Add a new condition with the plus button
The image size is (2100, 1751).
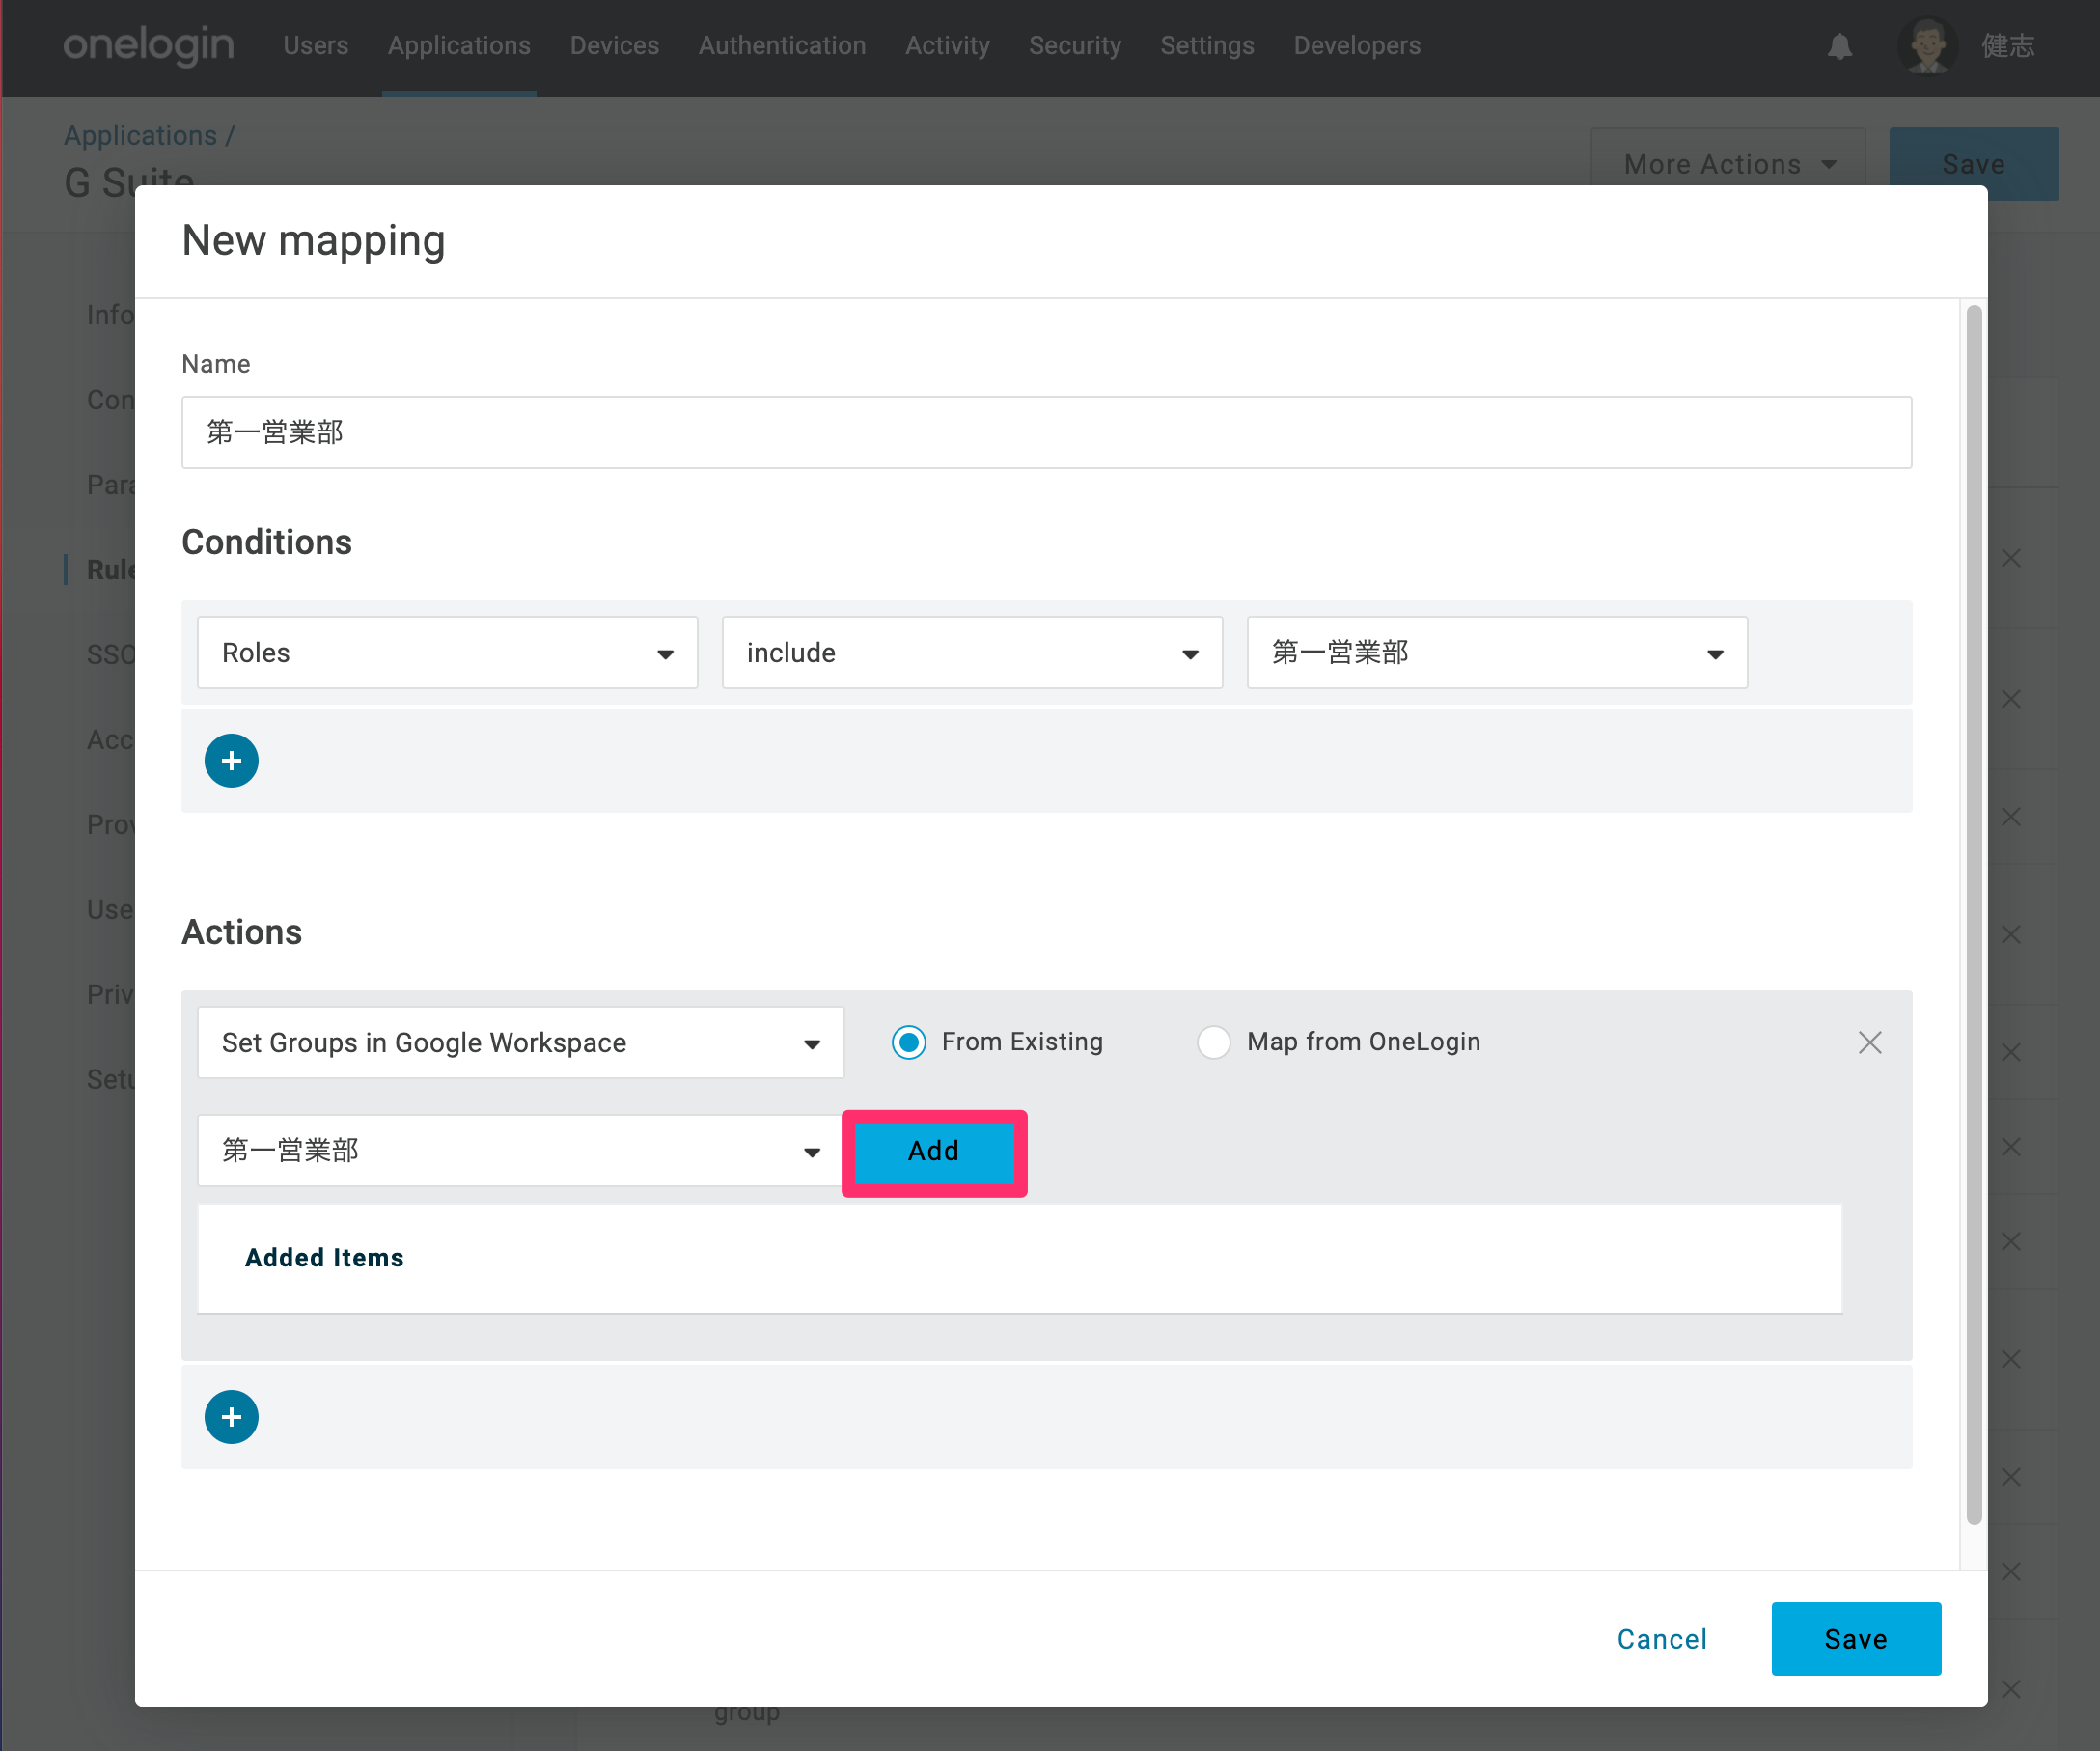(x=231, y=761)
